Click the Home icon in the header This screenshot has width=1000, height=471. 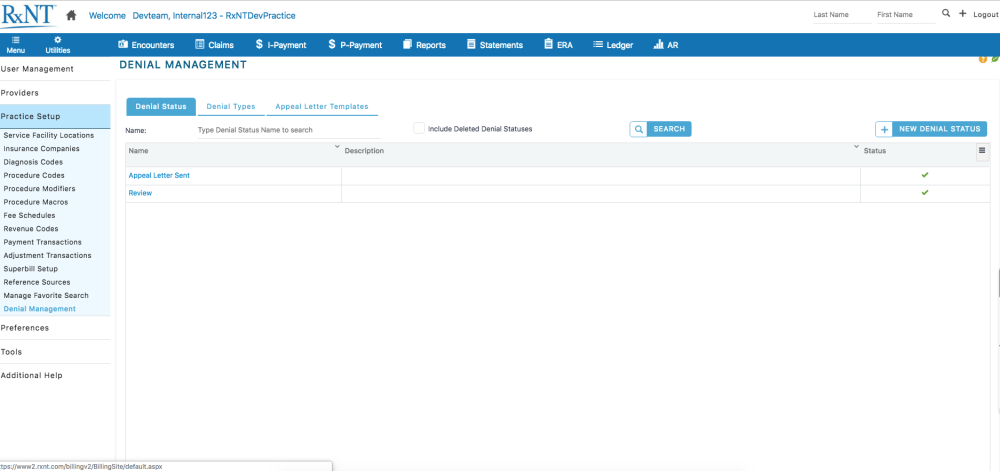click(71, 15)
